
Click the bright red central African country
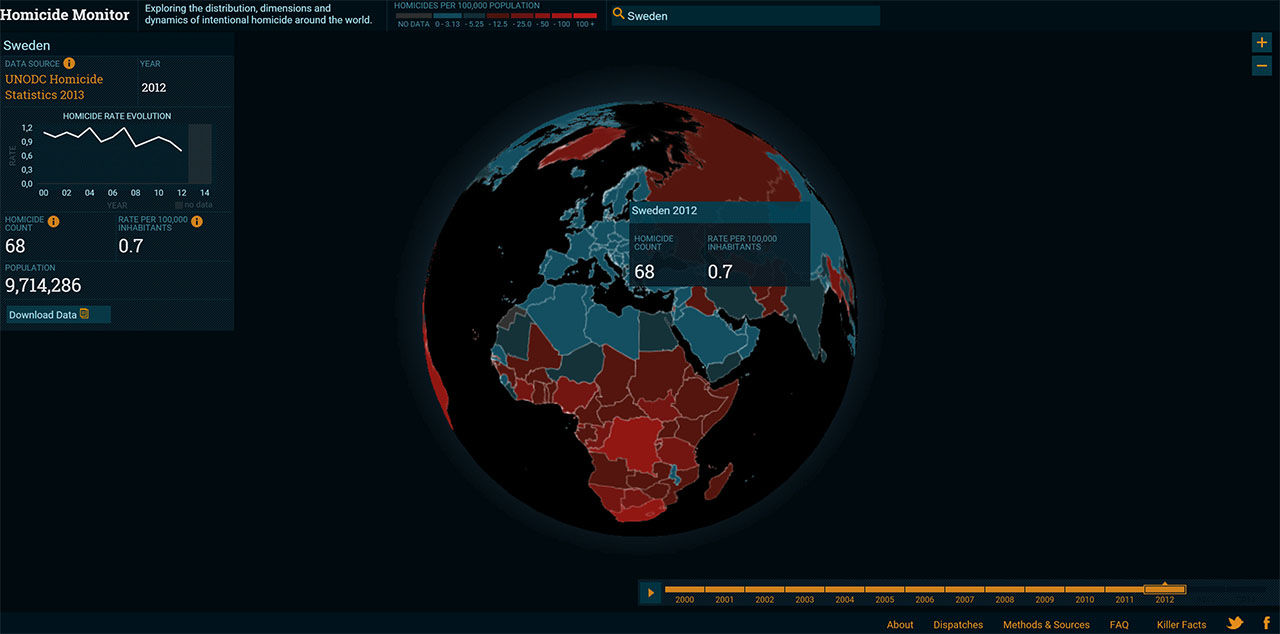633,445
